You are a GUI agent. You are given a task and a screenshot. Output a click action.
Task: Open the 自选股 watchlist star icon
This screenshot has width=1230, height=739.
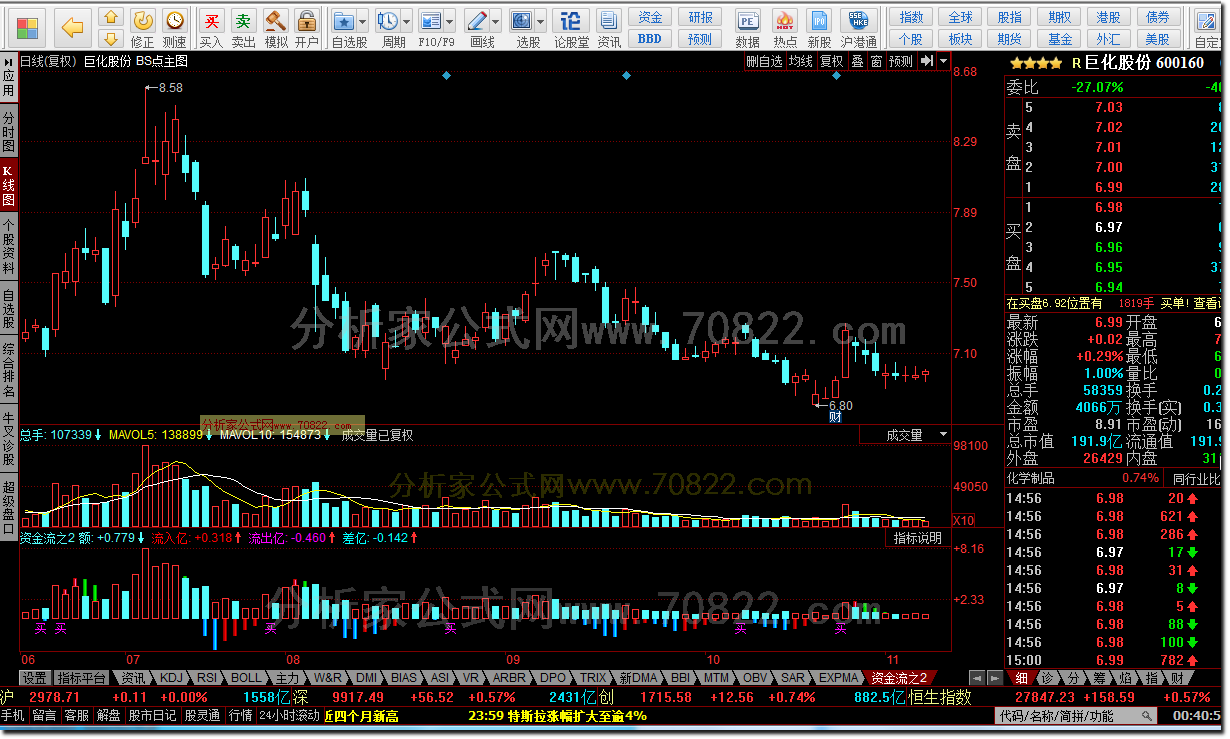344,21
